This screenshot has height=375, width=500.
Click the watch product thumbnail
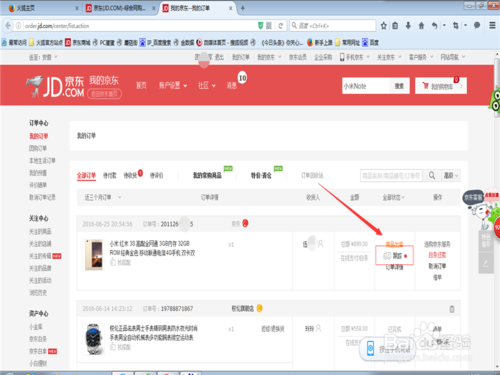93,339
